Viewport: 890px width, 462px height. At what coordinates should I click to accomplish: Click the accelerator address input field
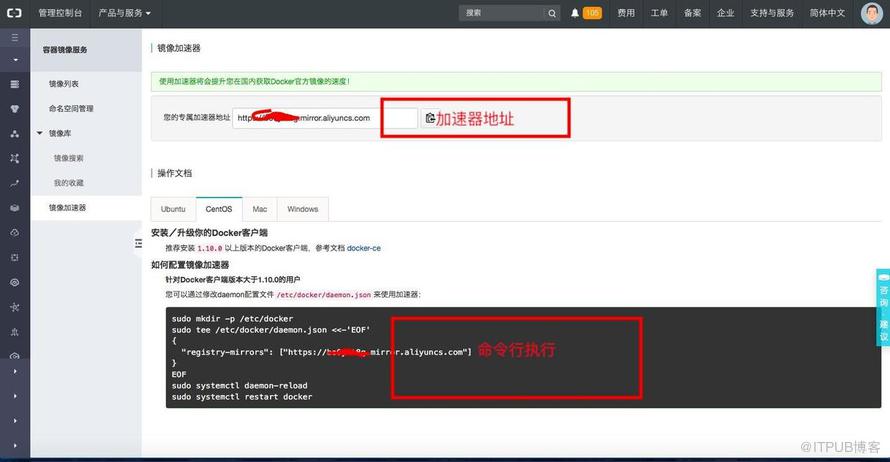click(325, 118)
